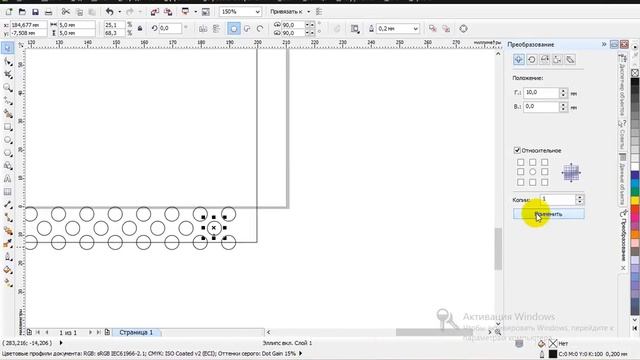Image resolution: width=640 pixels, height=360 pixels.
Task: Cut selection with the scissors icon
Action: coord(66,12)
